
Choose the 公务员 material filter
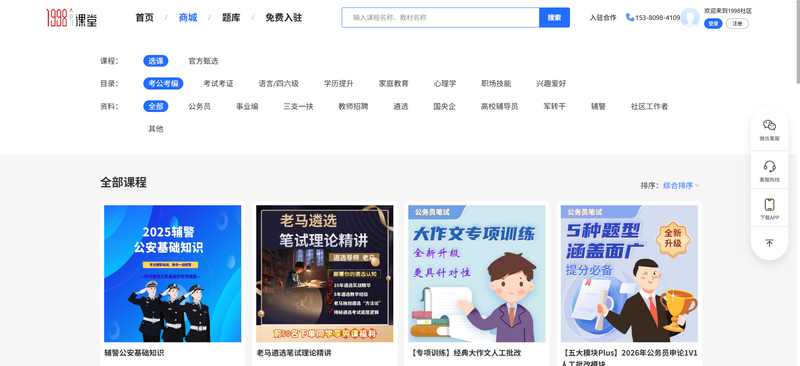[x=199, y=106]
